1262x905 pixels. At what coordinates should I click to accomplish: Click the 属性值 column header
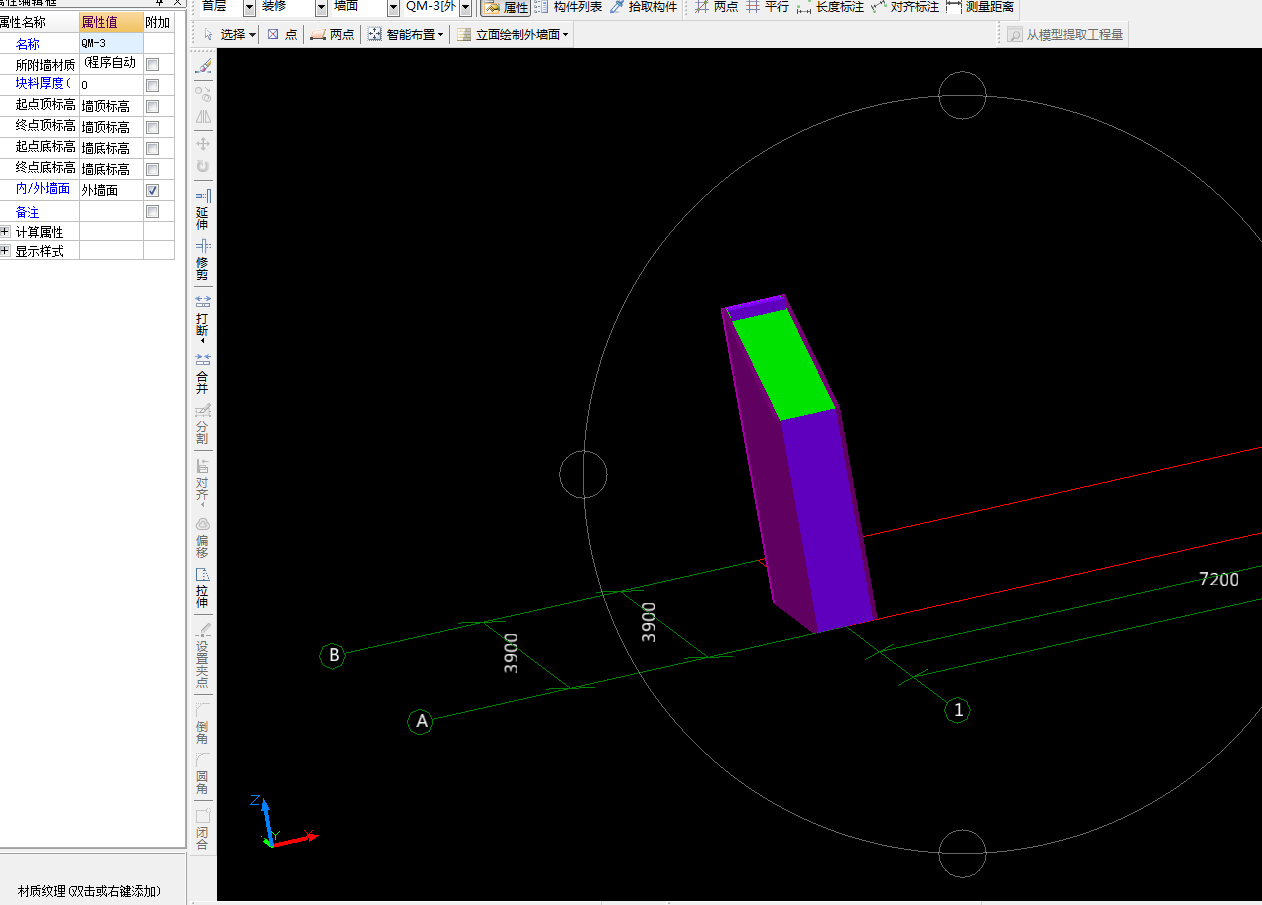(x=111, y=22)
